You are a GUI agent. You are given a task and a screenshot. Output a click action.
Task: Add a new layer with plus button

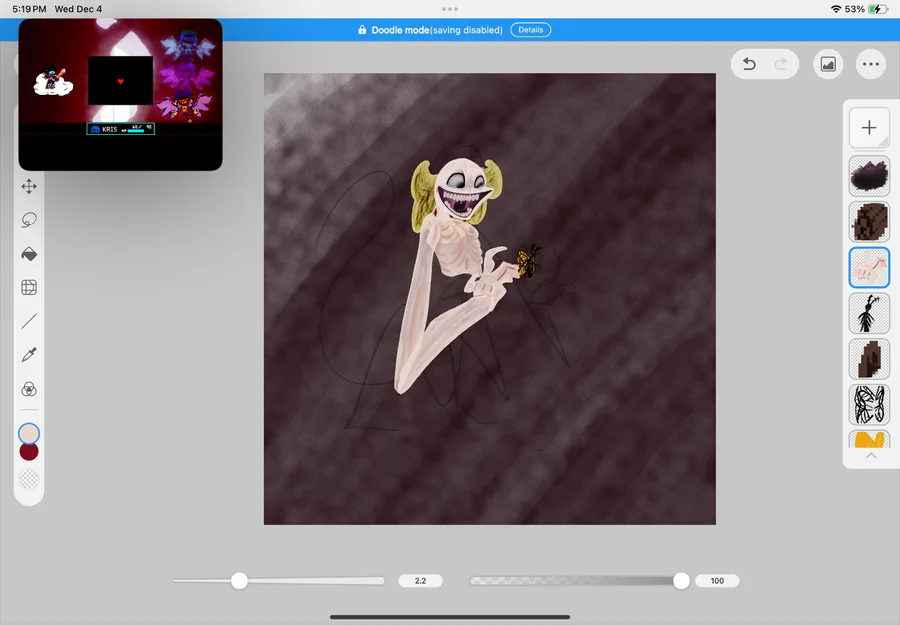[x=869, y=127]
